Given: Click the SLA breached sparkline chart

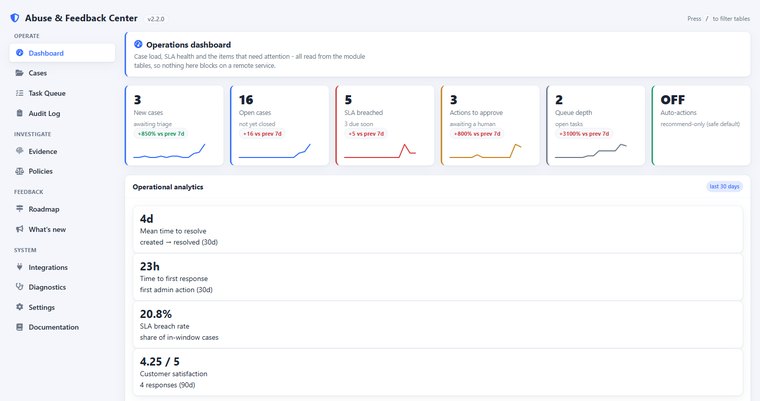Looking at the screenshot, I should (x=380, y=151).
